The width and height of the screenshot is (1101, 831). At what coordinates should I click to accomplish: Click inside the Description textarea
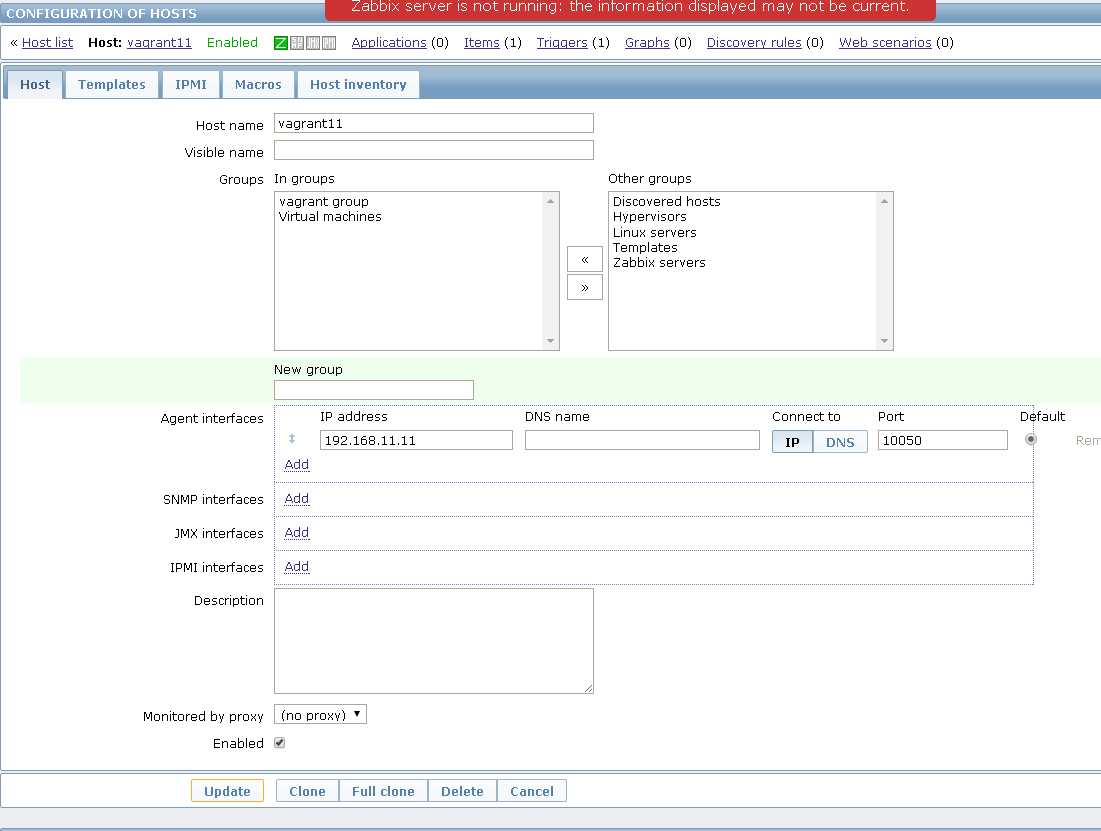click(x=433, y=641)
